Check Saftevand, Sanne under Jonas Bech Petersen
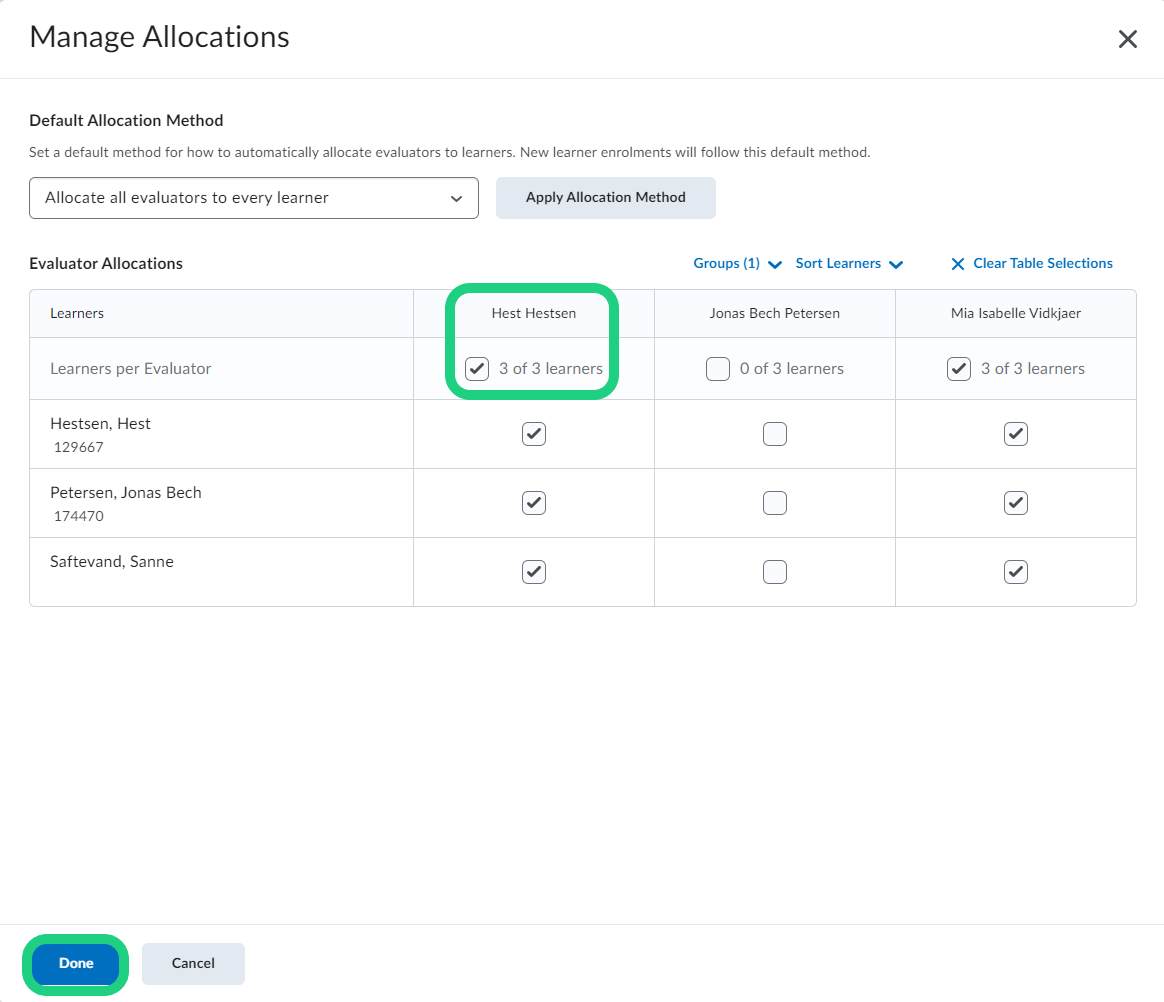 coord(775,571)
